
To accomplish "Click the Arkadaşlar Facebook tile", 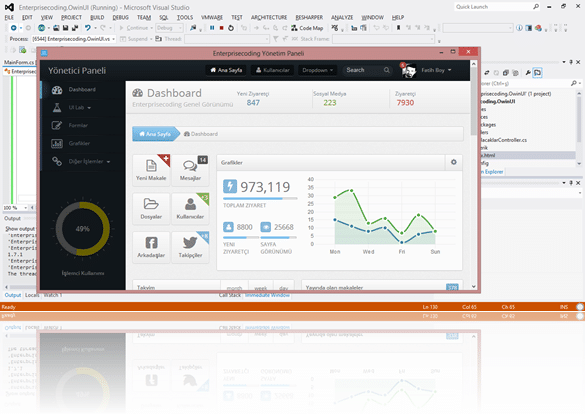I will (x=151, y=248).
